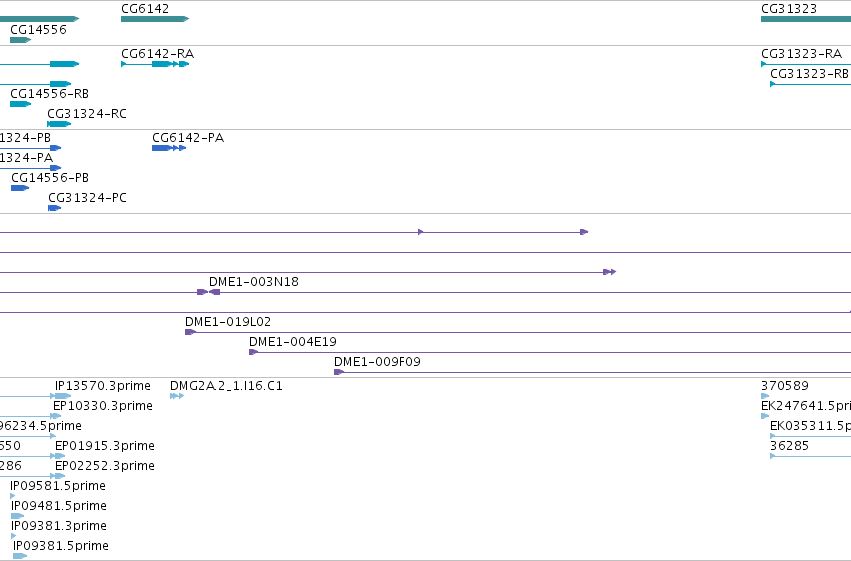851x561 pixels.
Task: Click the IP09481.5prime EST label
Action: tap(59, 506)
